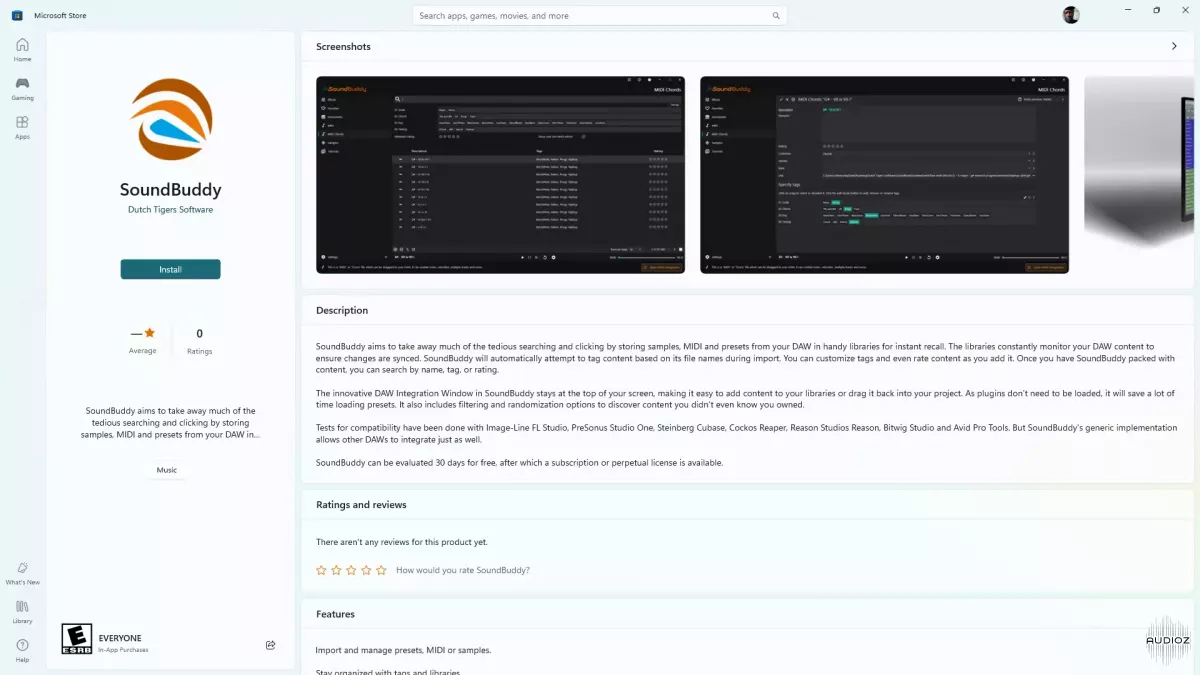The height and width of the screenshot is (675, 1200).
Task: Click the Microsoft Store logo in title bar
Action: pos(17,15)
